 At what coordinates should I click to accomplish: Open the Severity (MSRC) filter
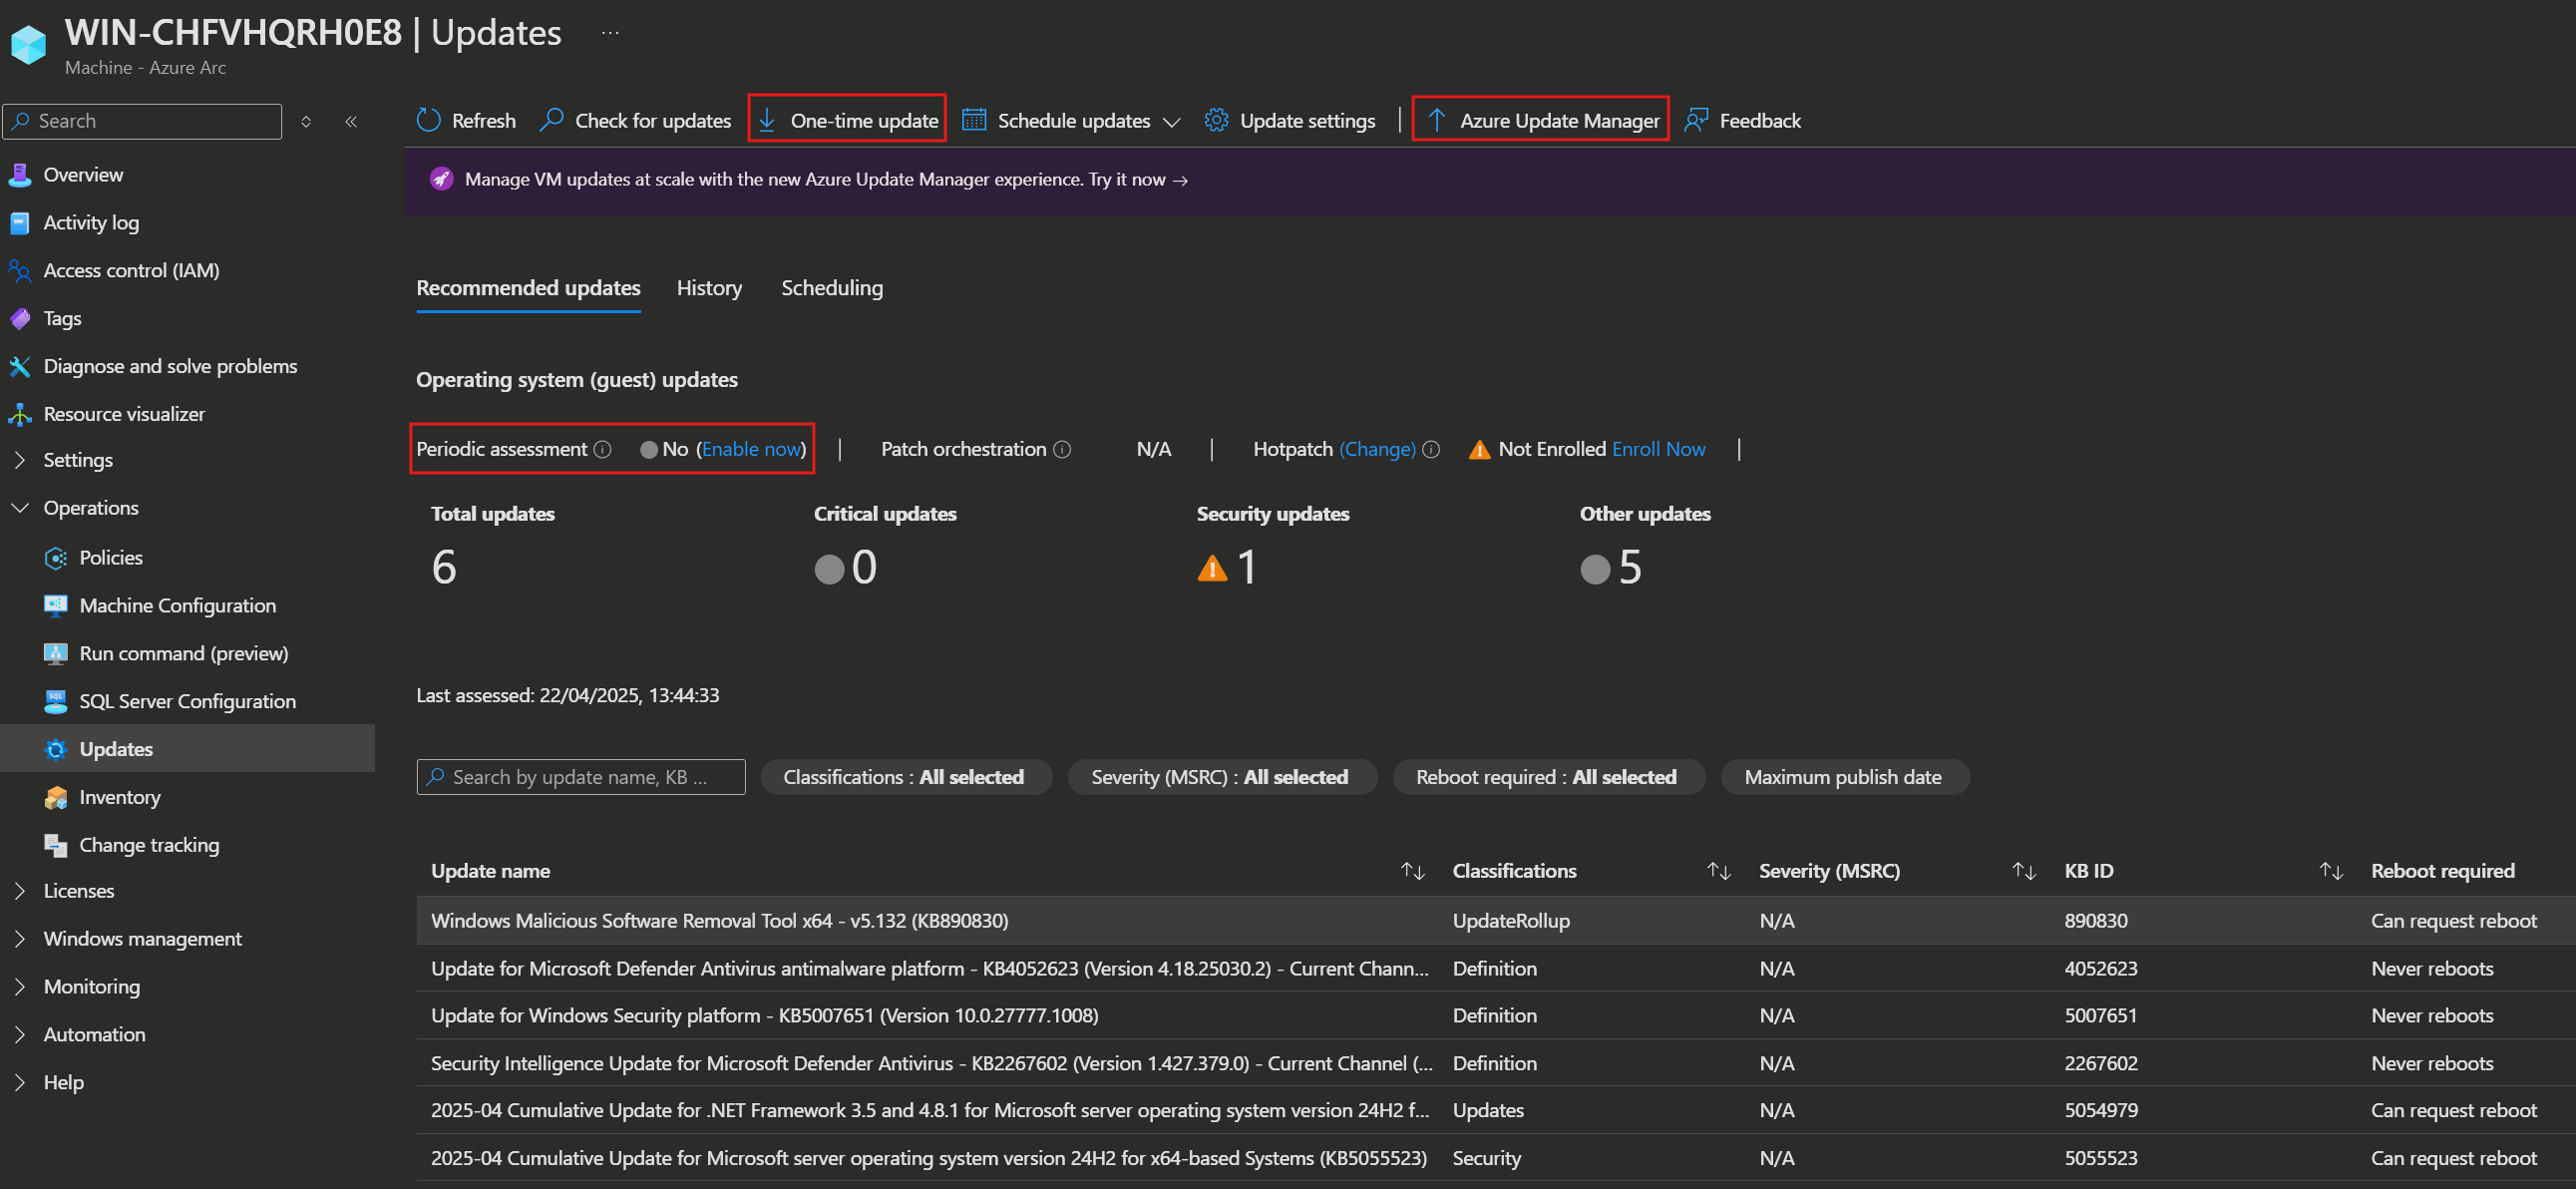click(1221, 778)
